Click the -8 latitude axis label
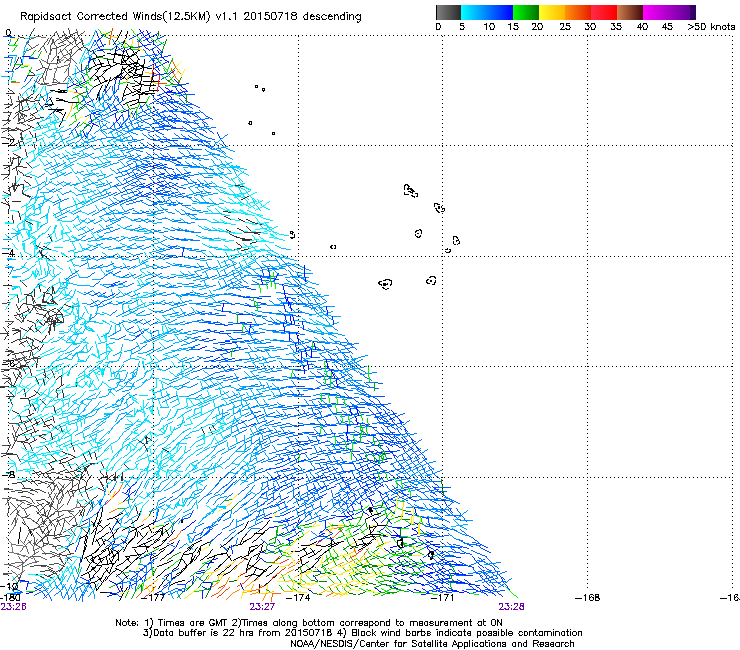The width and height of the screenshot is (740, 650). 8,474
